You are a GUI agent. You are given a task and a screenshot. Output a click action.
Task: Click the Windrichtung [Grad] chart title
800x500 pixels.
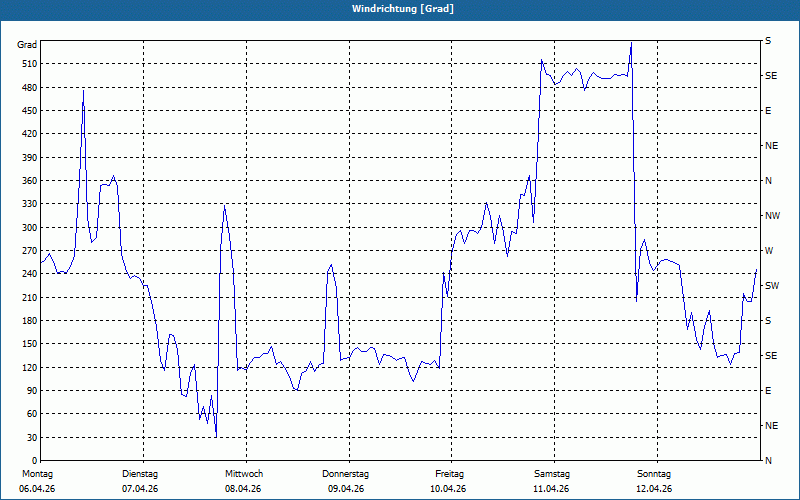402,9
